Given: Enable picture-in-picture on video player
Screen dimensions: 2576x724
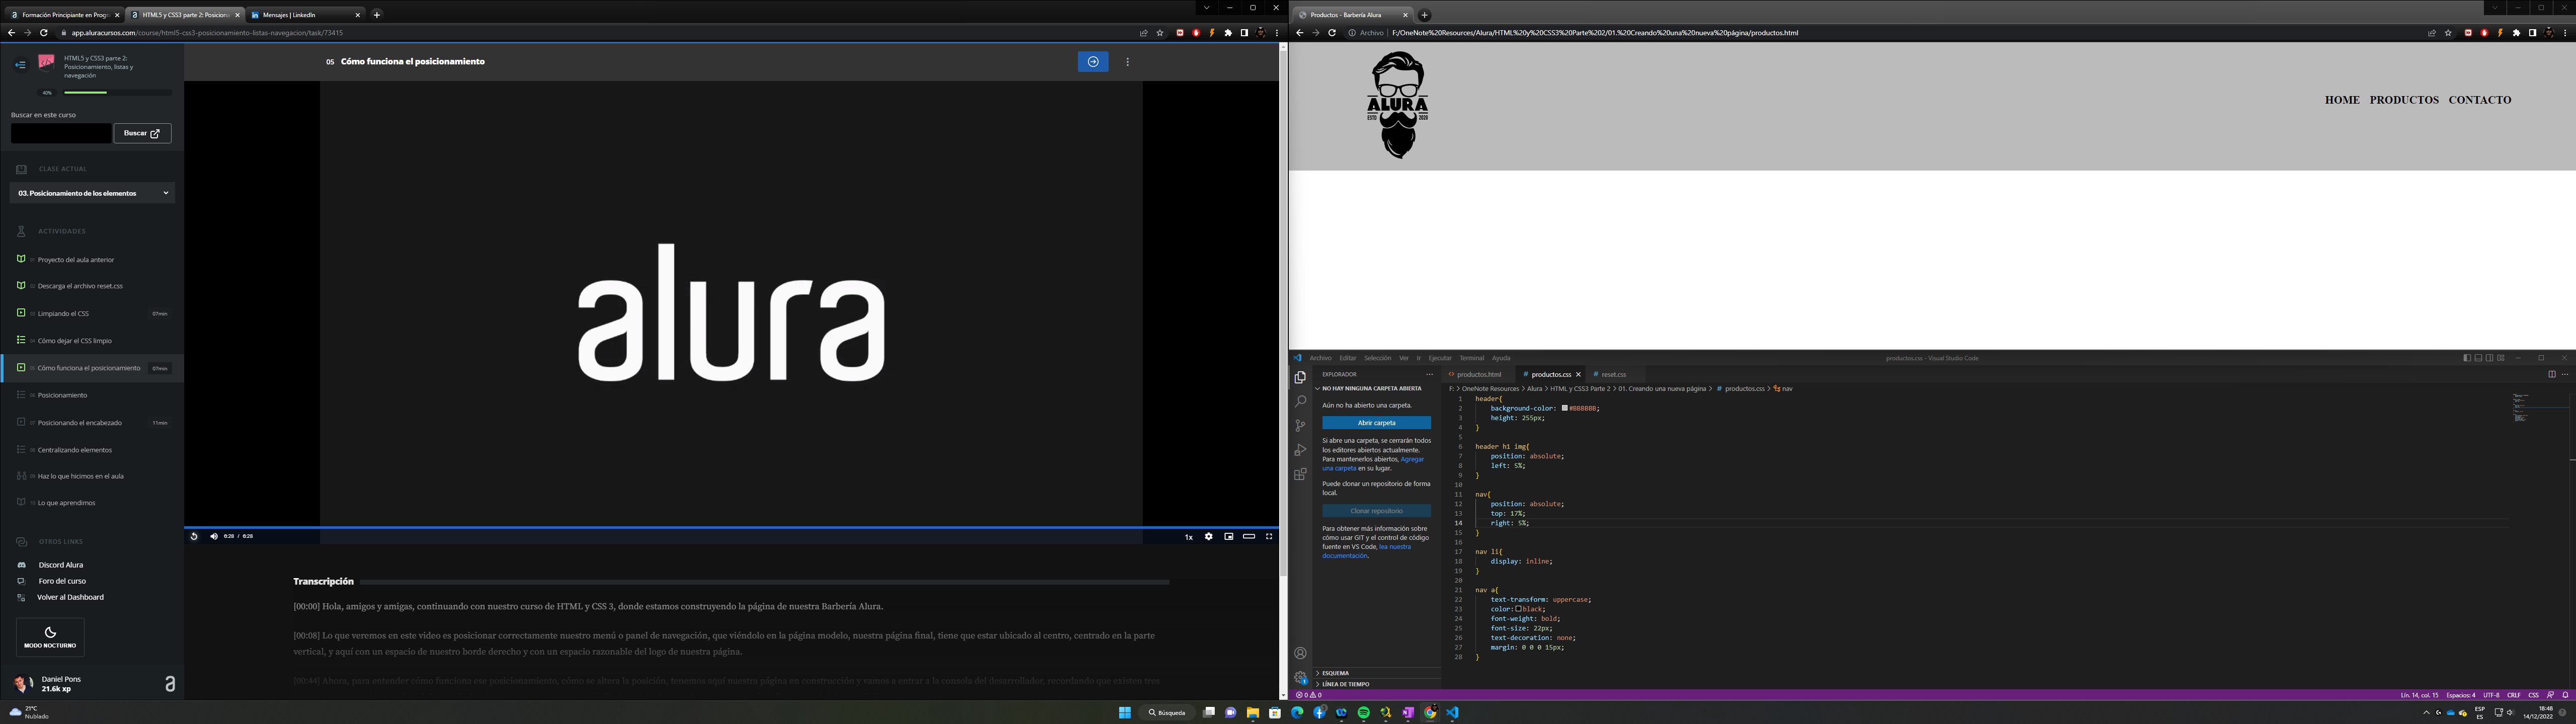Looking at the screenshot, I should click(x=1228, y=536).
